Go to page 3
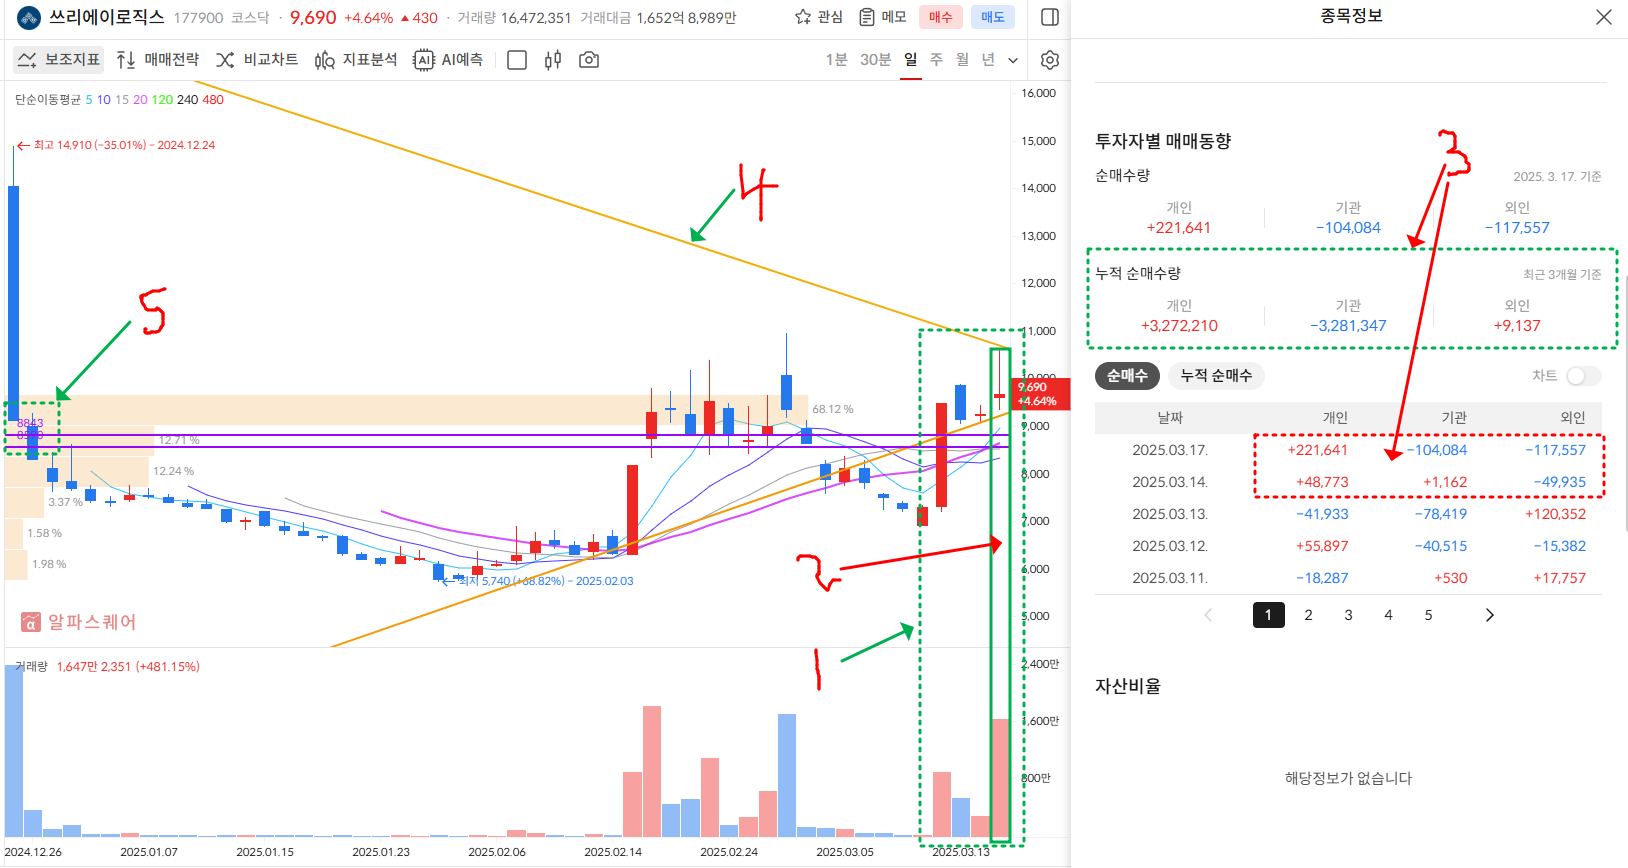The image size is (1628, 868). (x=1348, y=615)
